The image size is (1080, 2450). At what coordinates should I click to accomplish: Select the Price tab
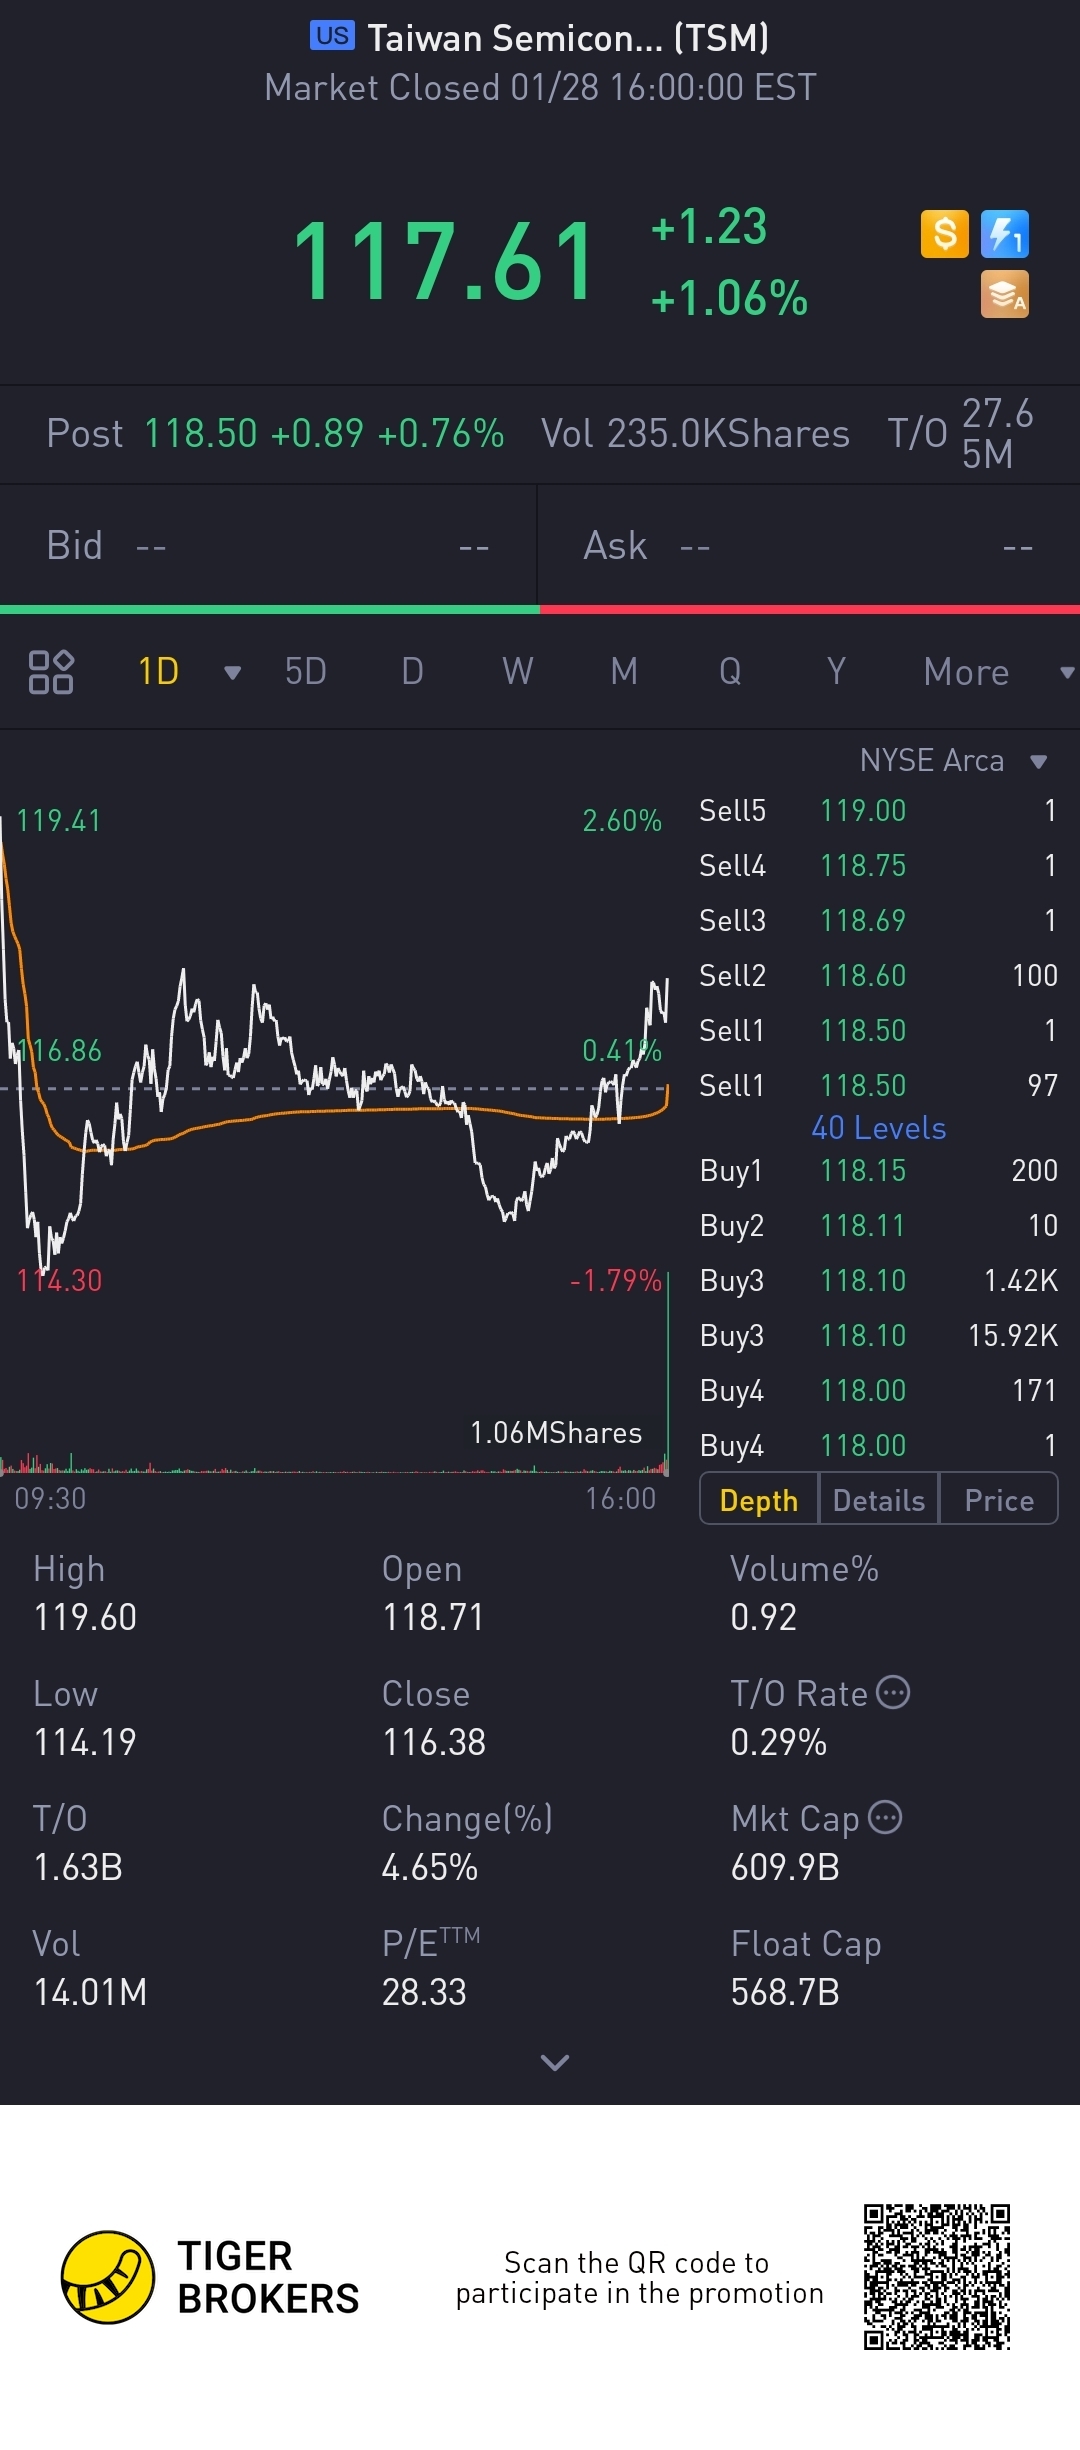999,1500
